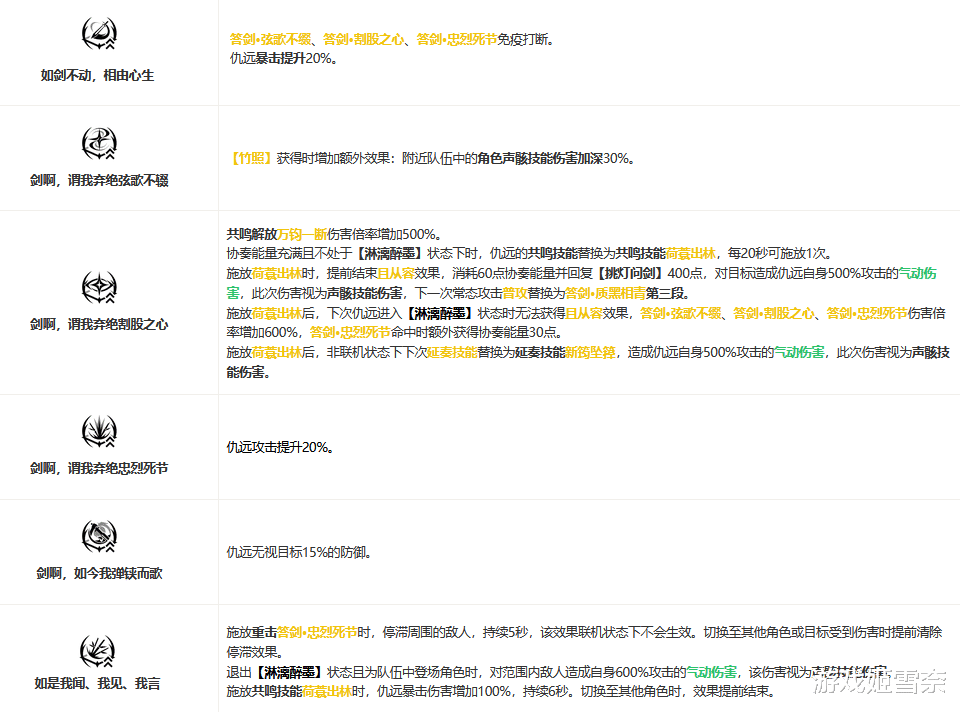Click 荷蓑出林 link before 每20秒可施放1次
Image resolution: width=960 pixels, height=712 pixels.
coord(691,253)
